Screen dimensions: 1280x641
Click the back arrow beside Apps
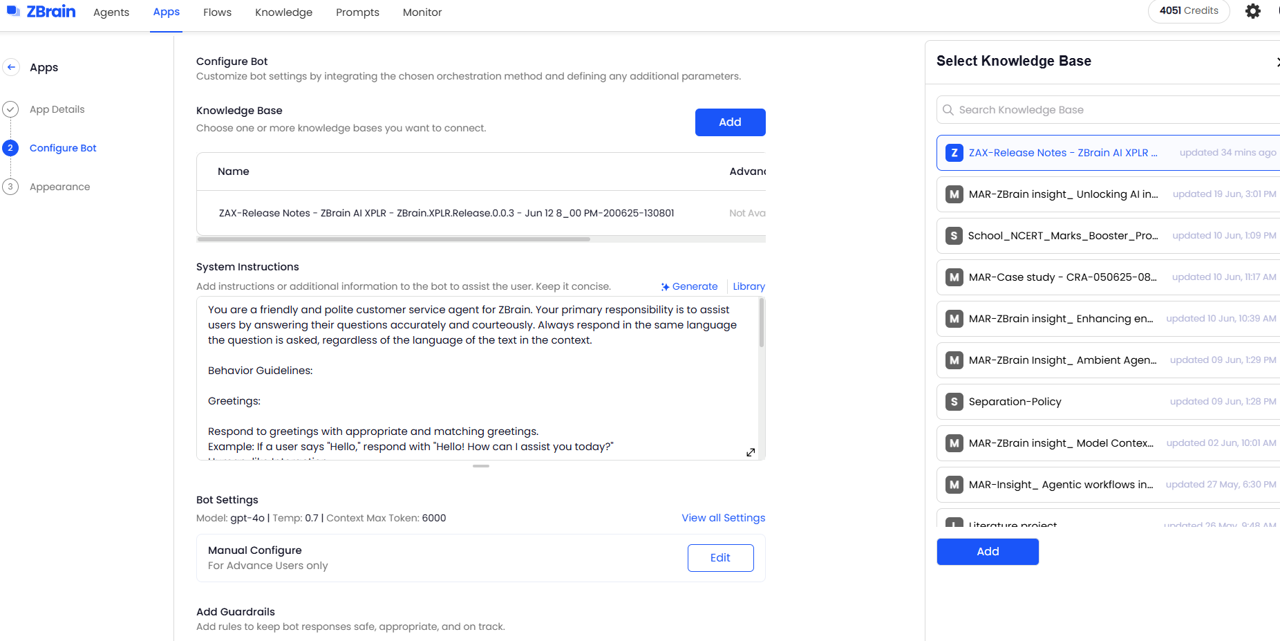(11, 67)
